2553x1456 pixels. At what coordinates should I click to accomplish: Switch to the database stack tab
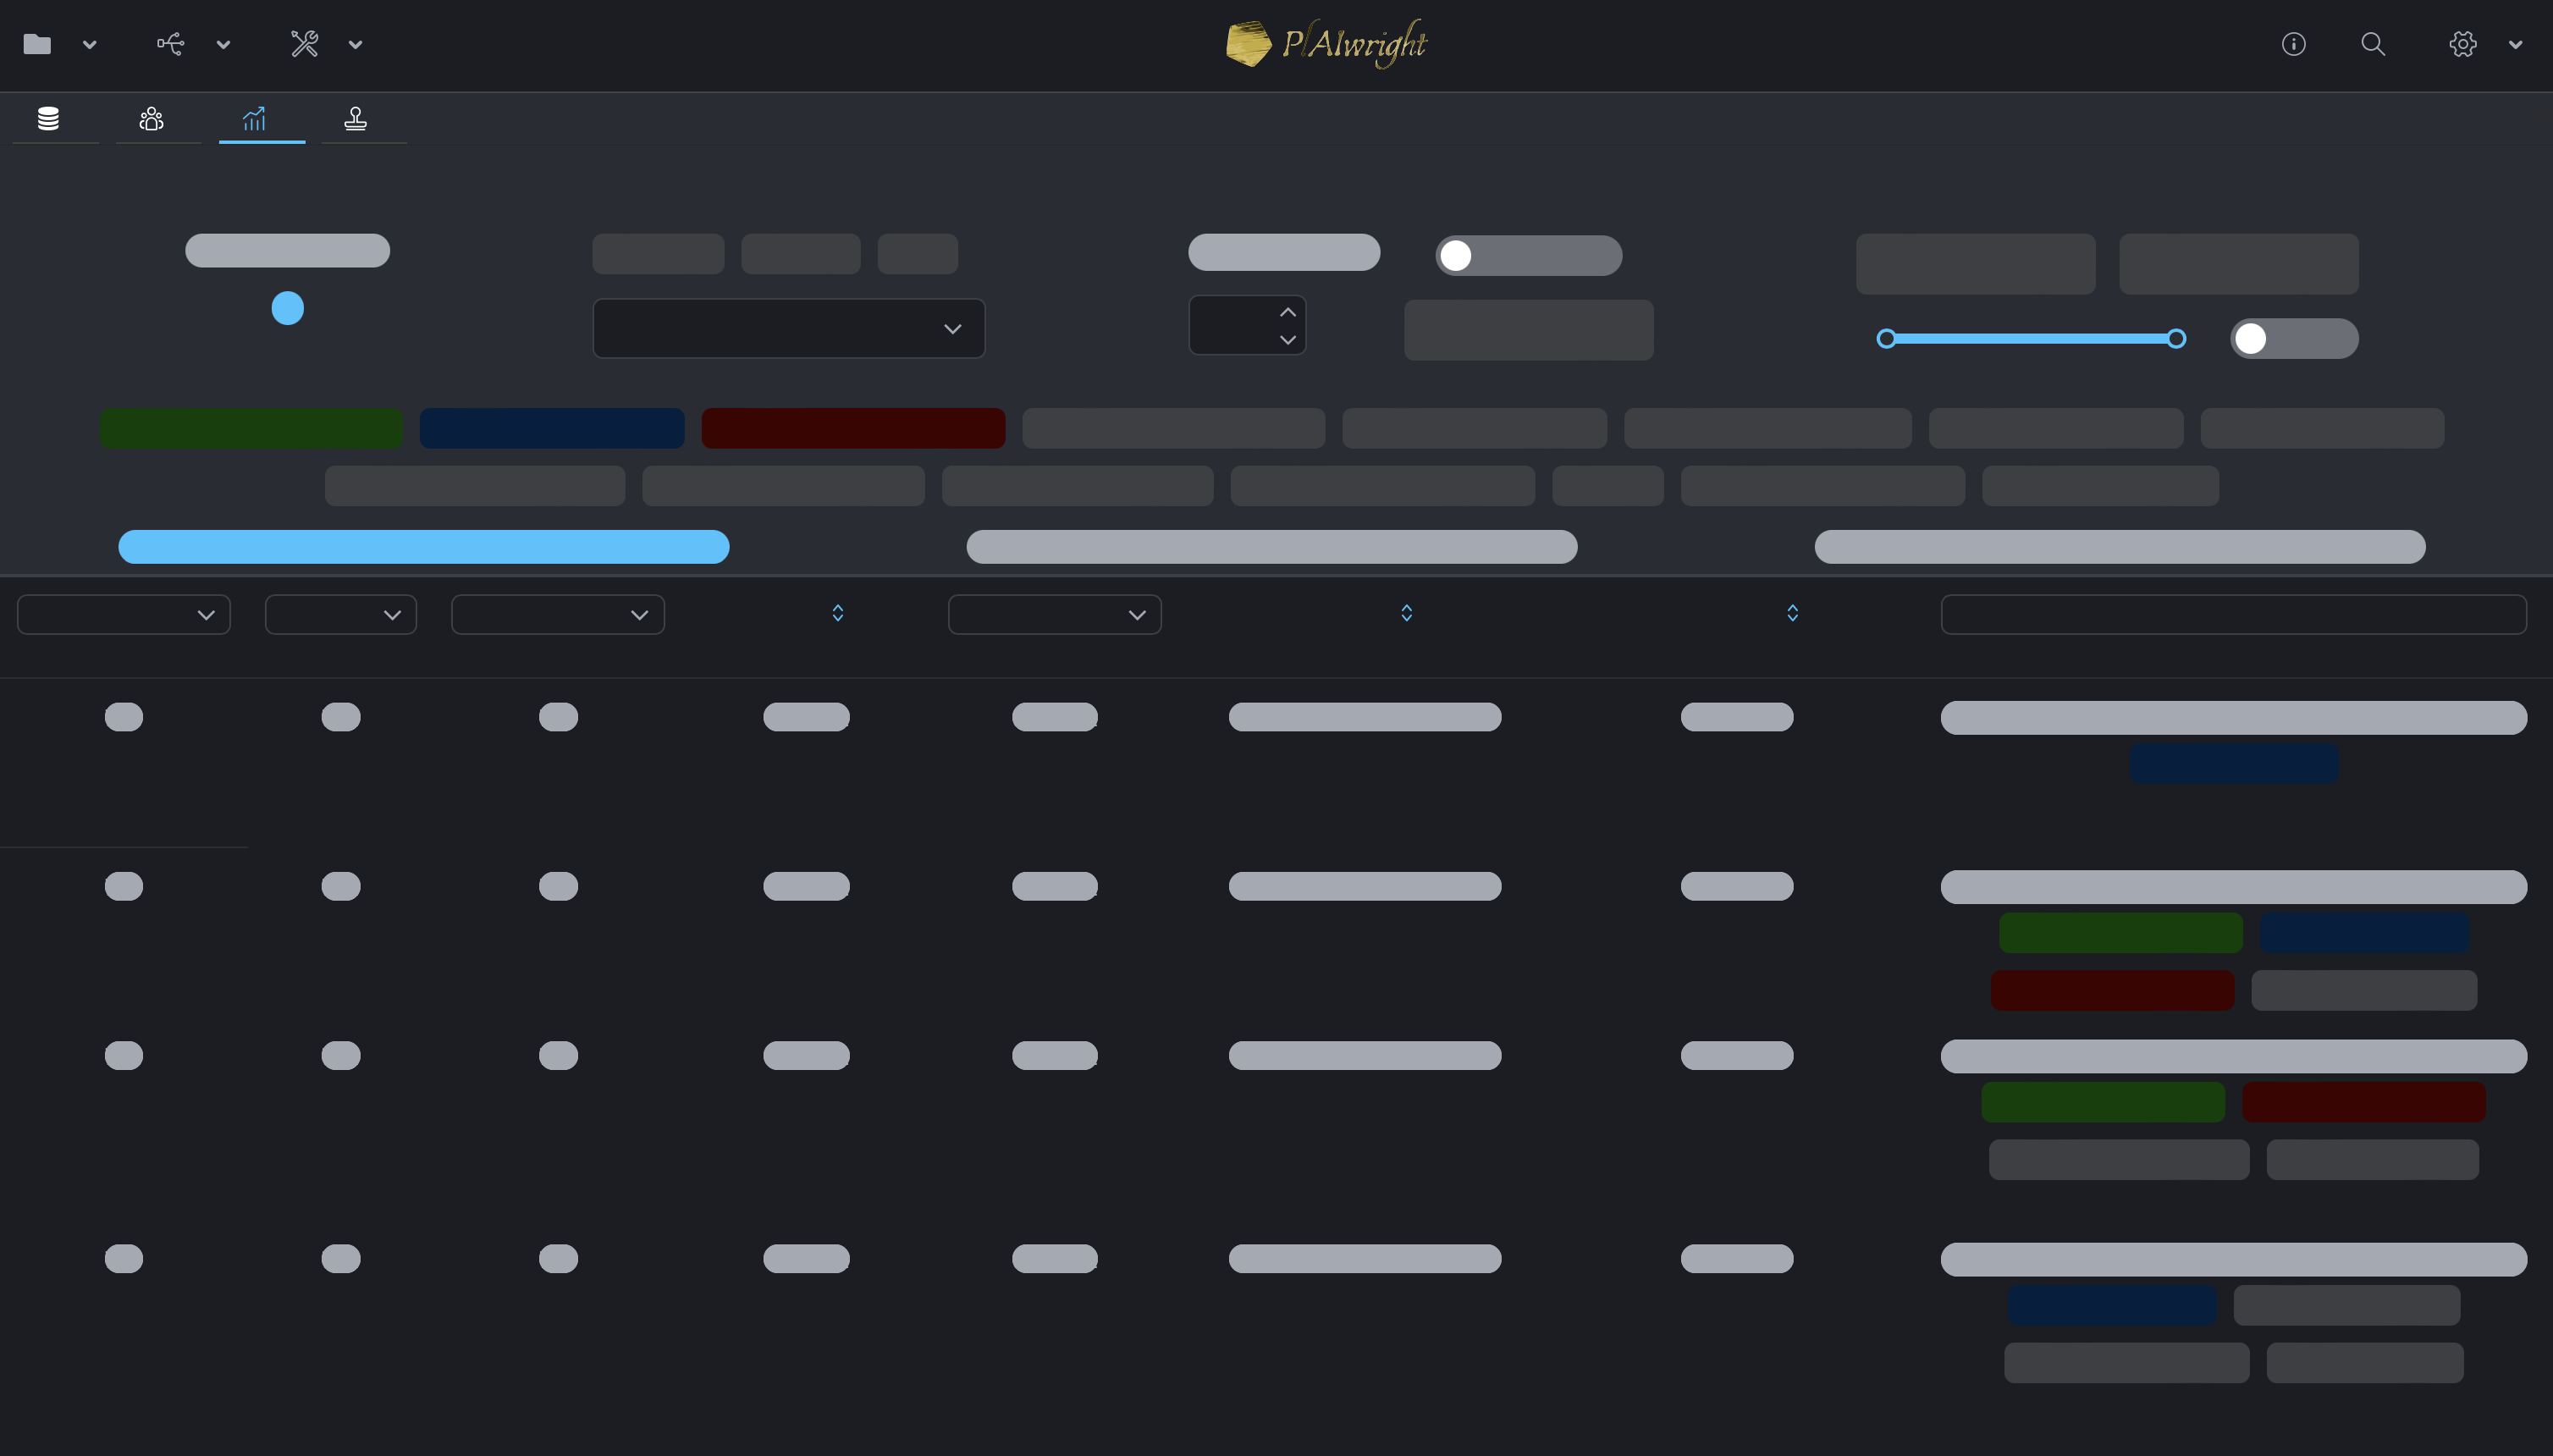(x=48, y=119)
